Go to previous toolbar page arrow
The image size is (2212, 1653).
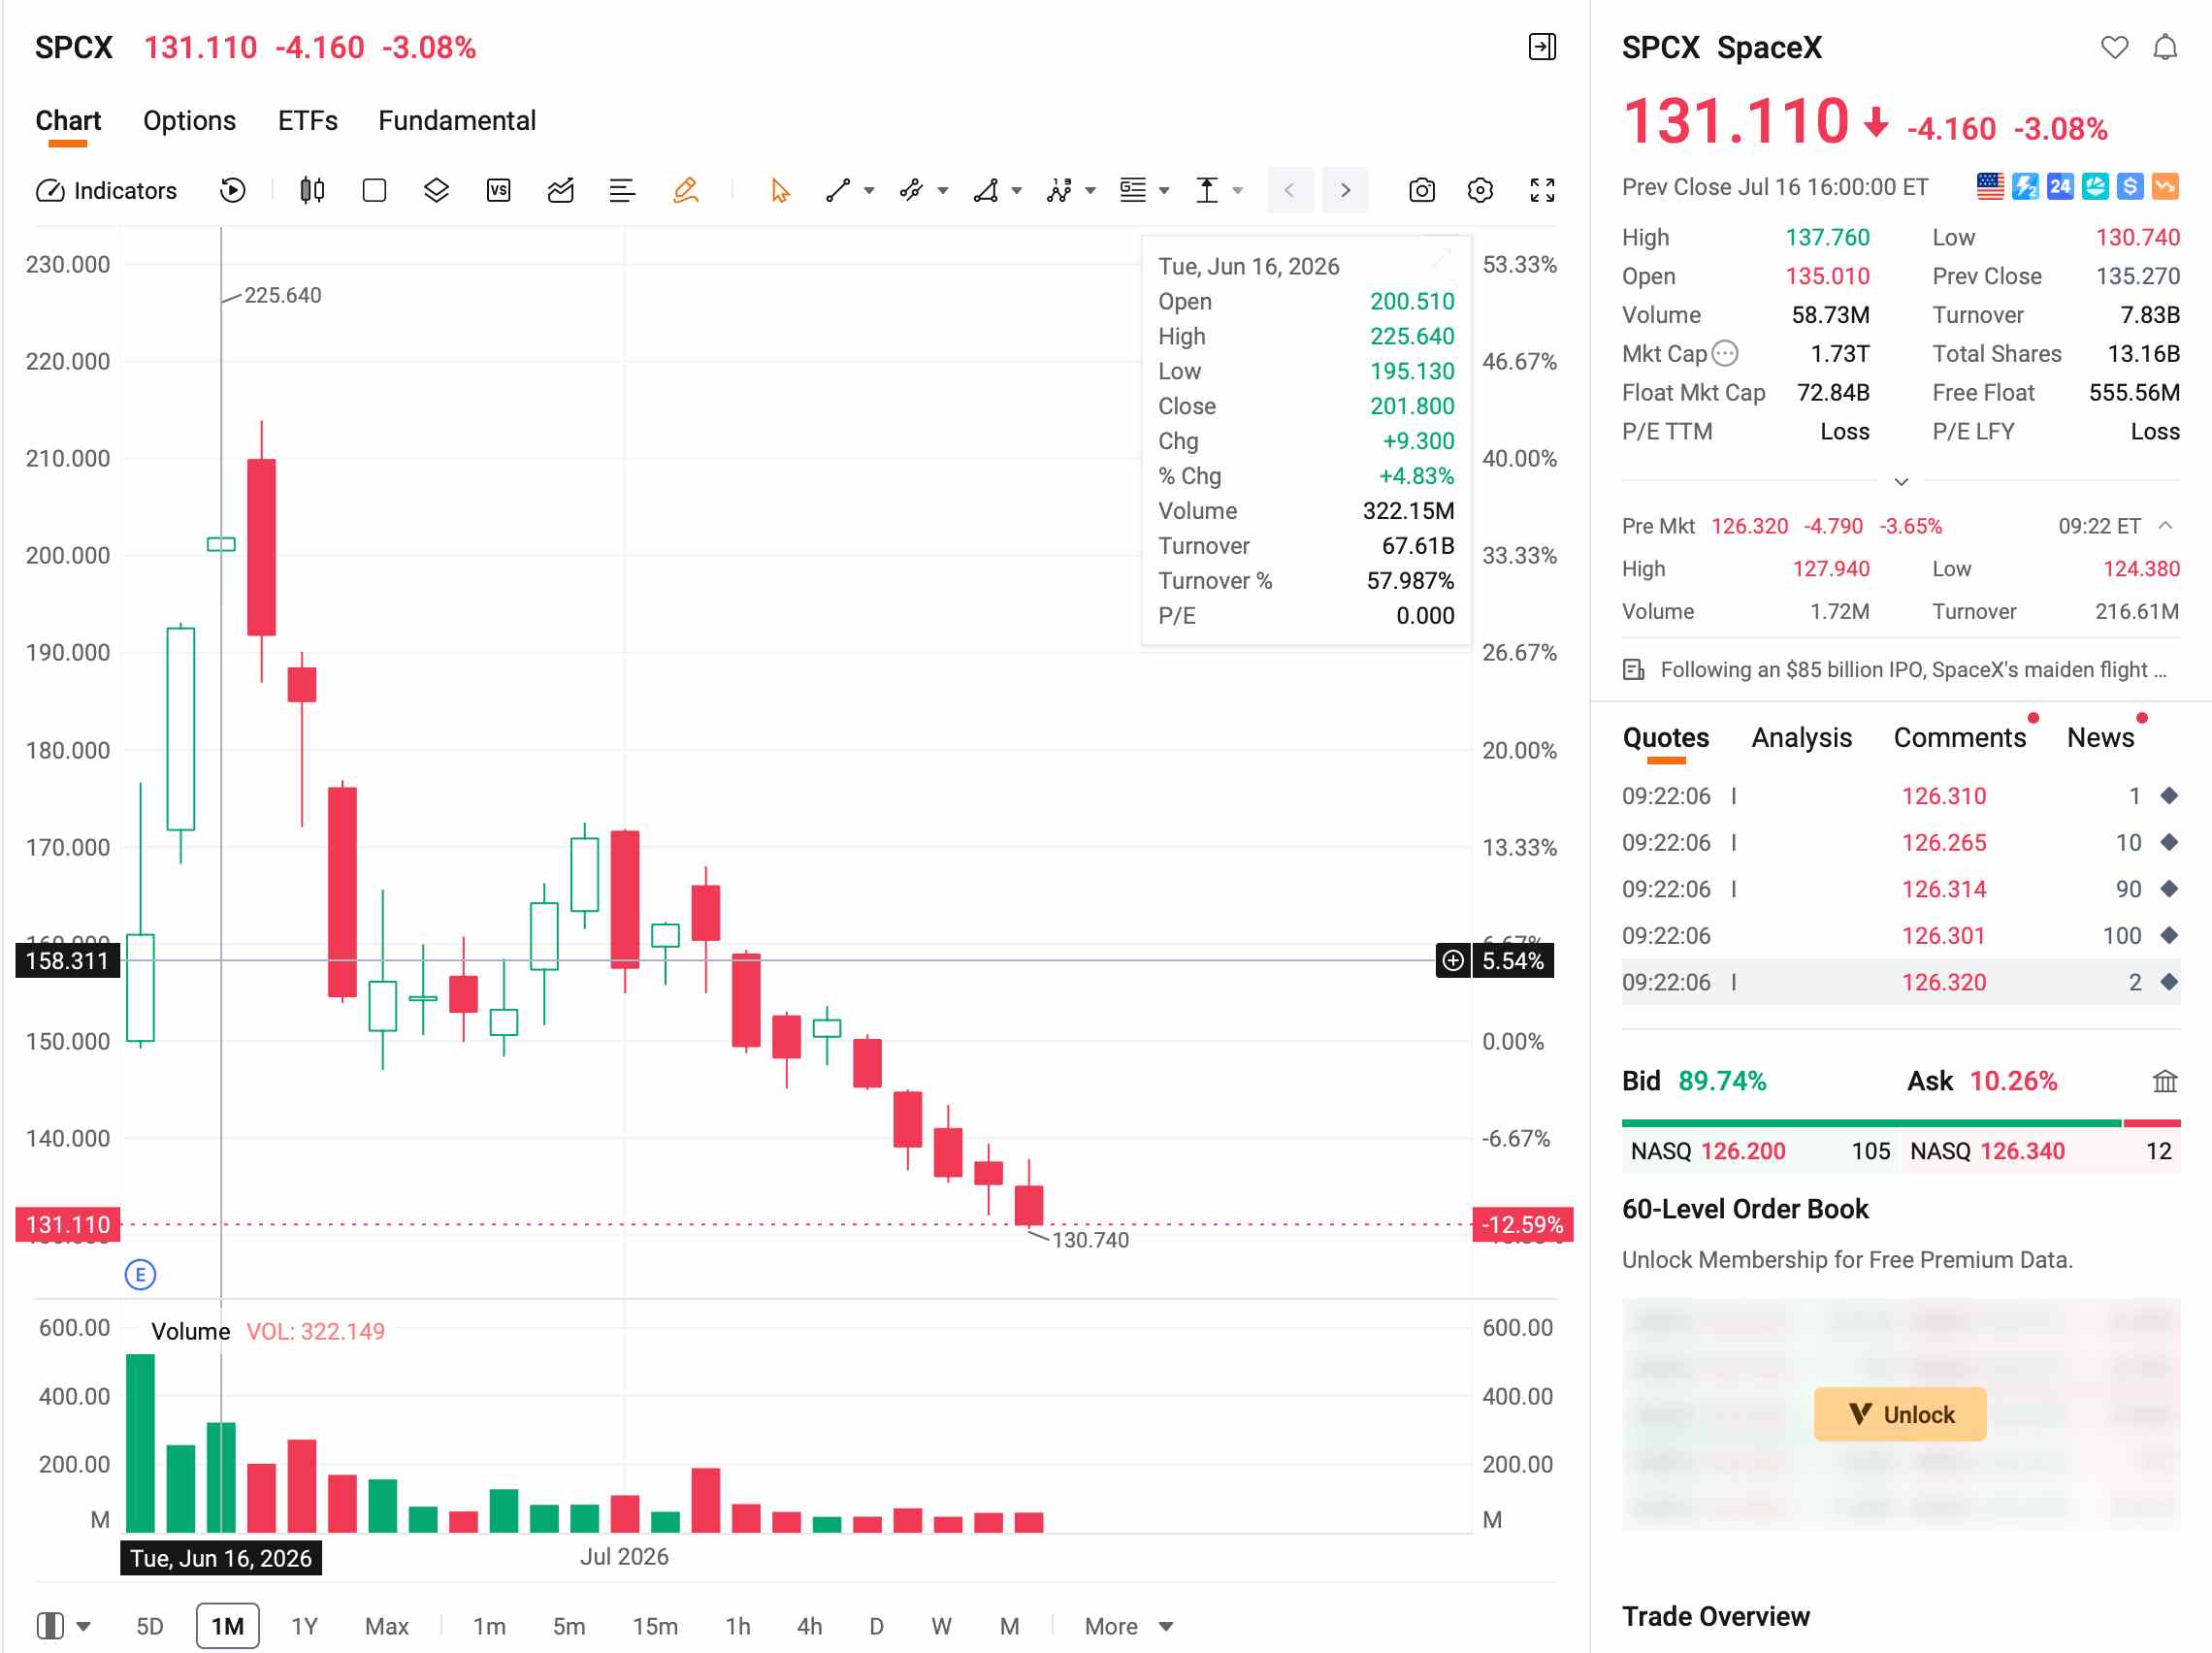[1290, 190]
